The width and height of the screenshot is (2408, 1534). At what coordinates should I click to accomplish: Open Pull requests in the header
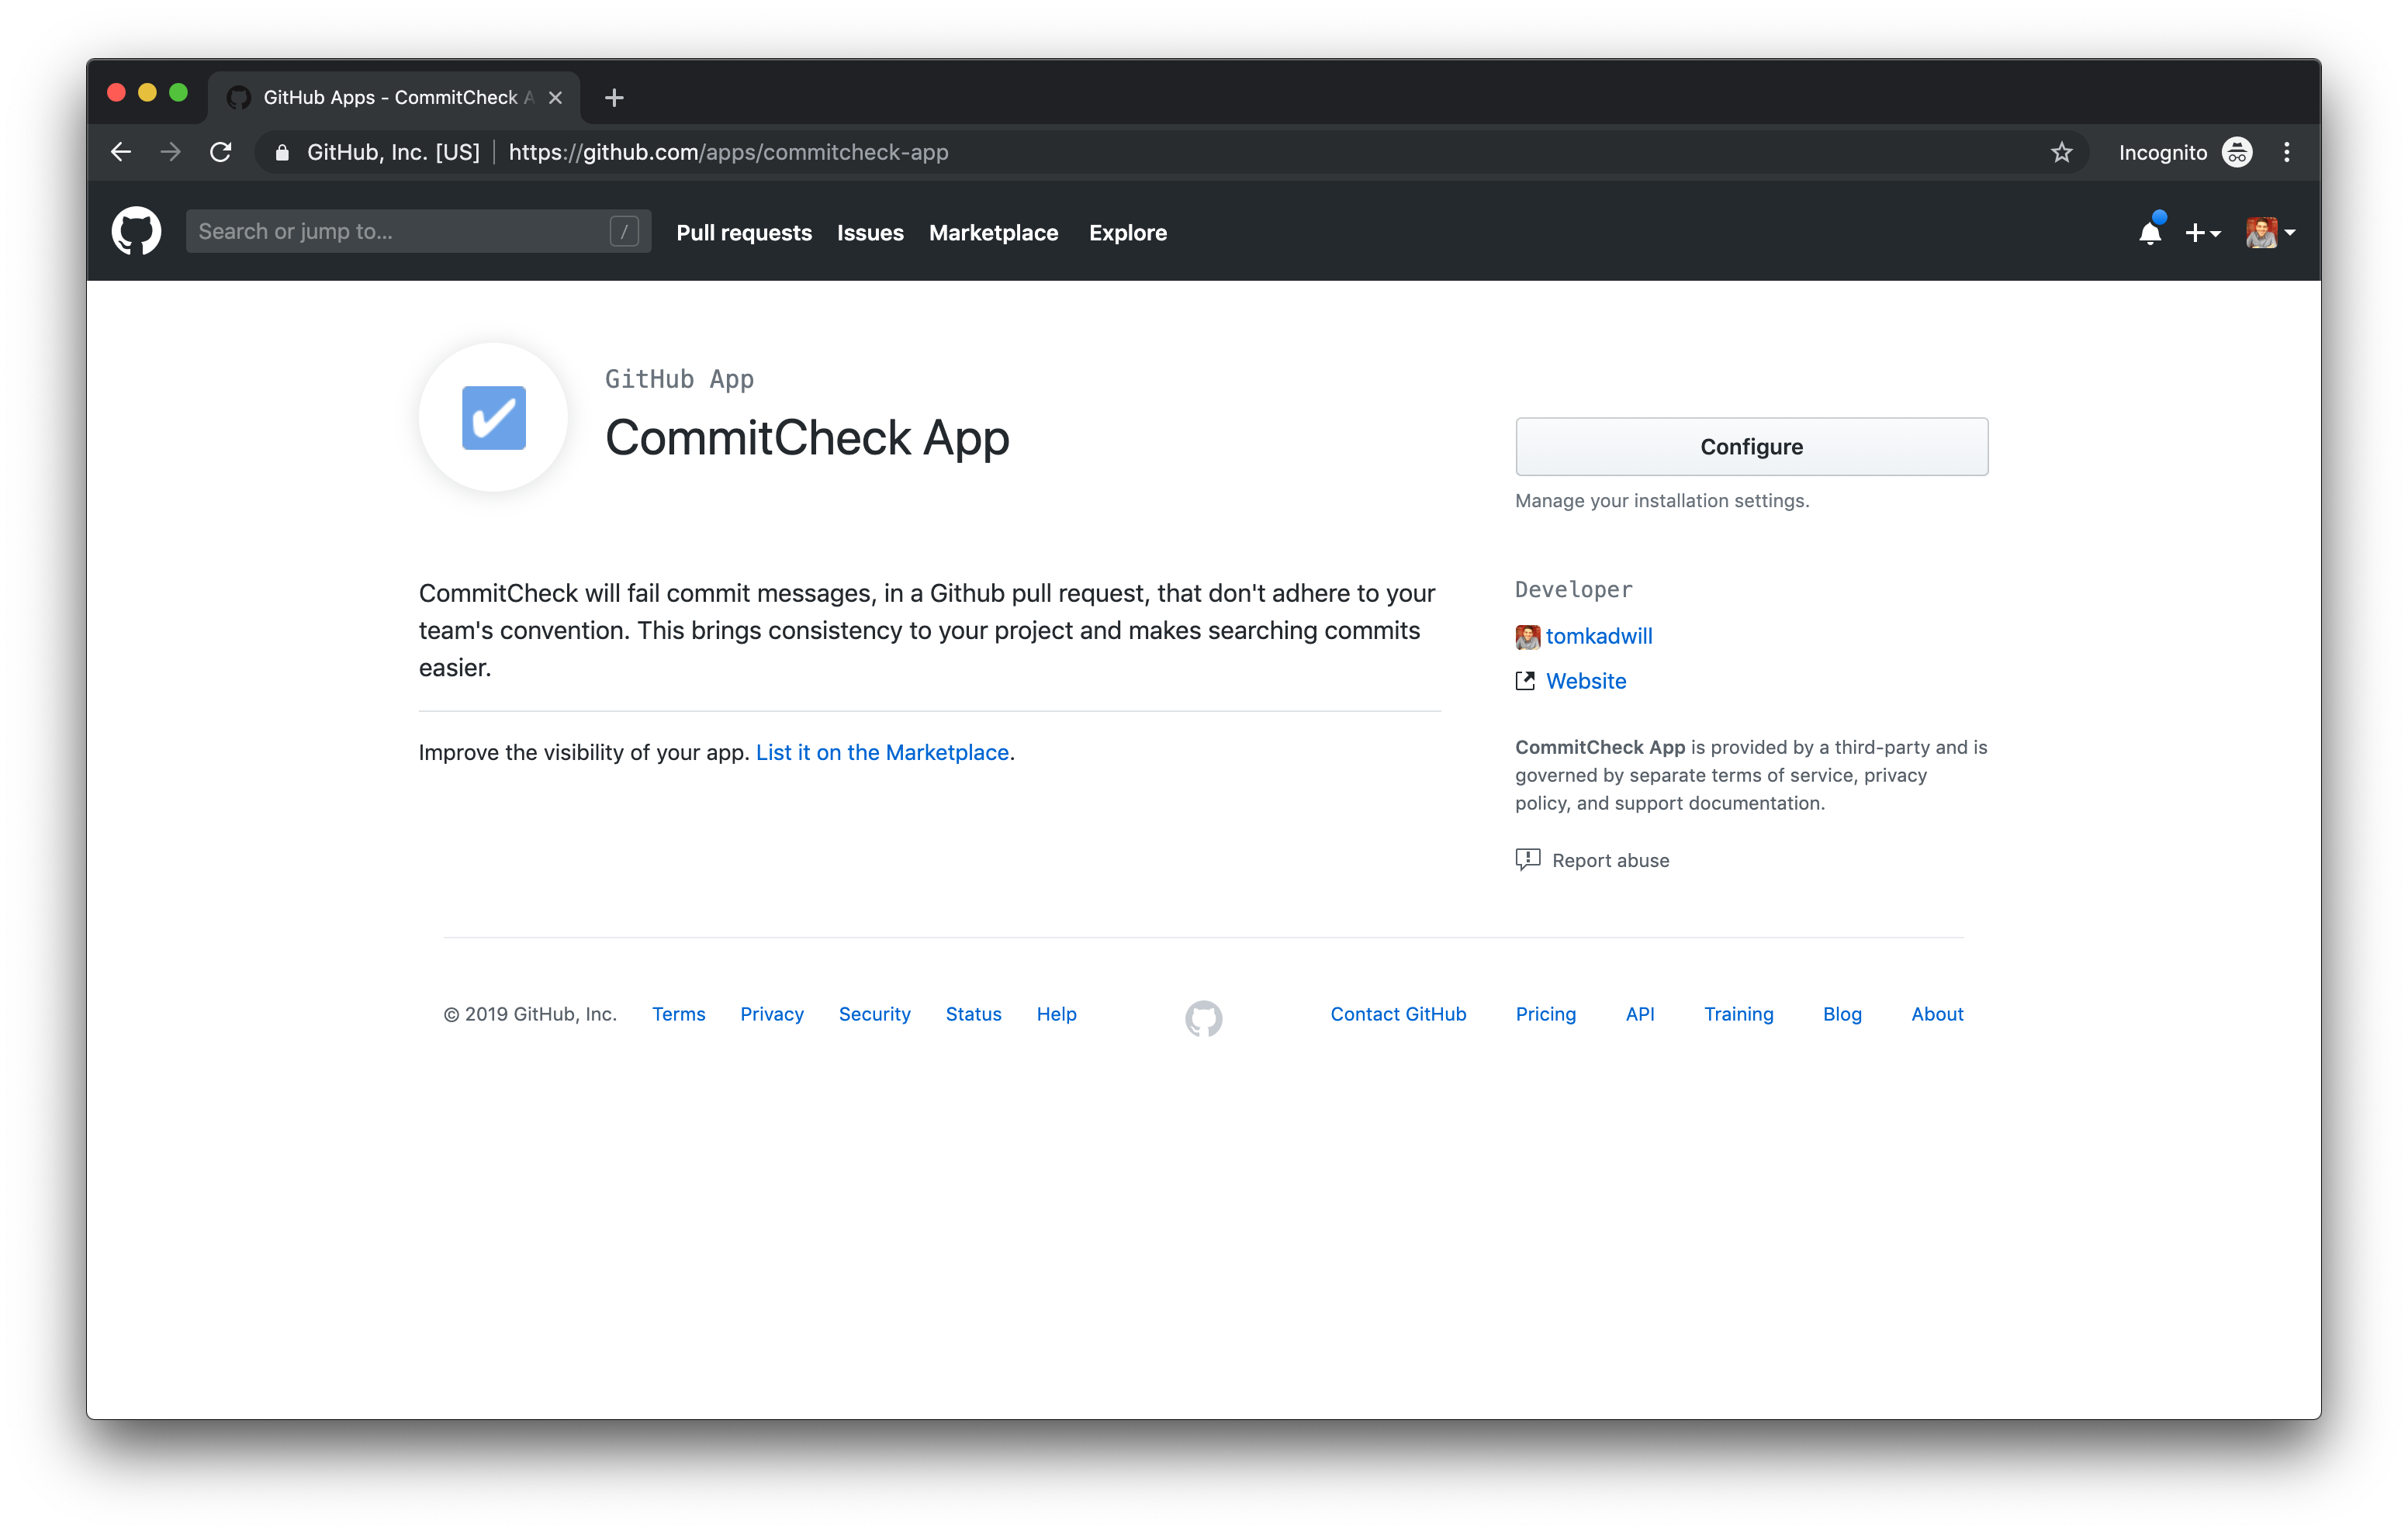(744, 233)
